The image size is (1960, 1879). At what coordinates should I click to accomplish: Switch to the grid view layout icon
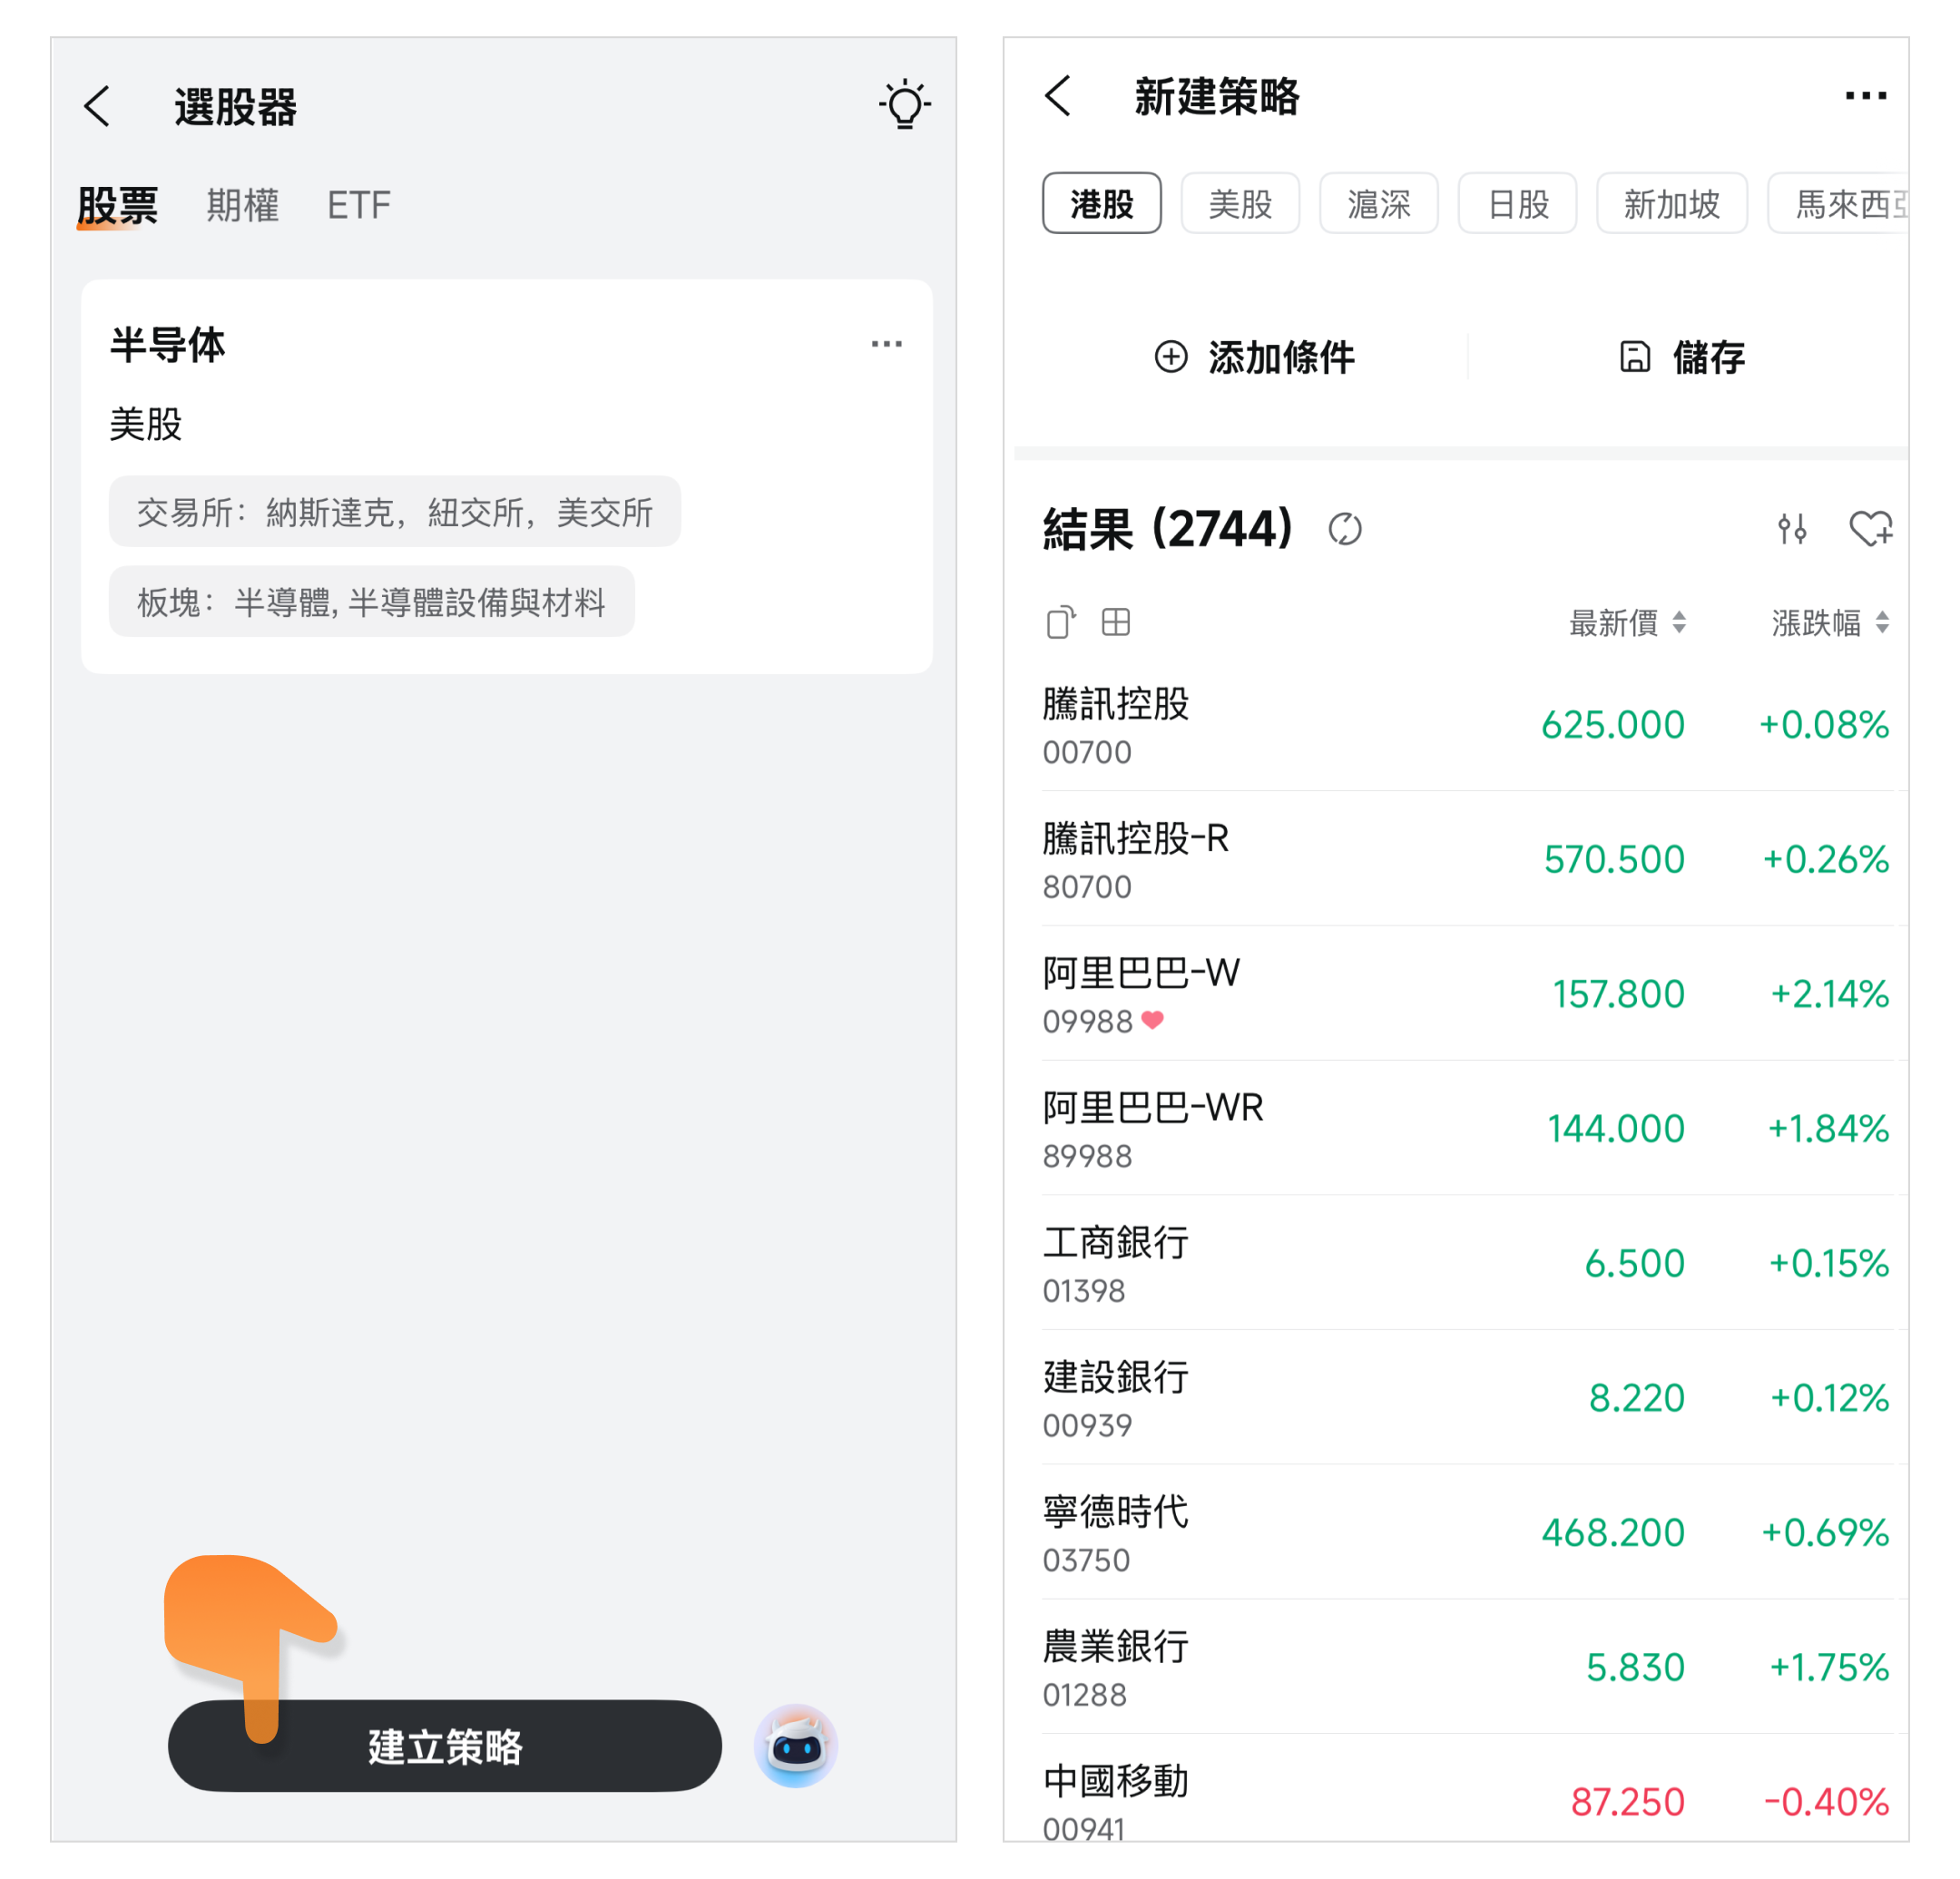point(1115,622)
